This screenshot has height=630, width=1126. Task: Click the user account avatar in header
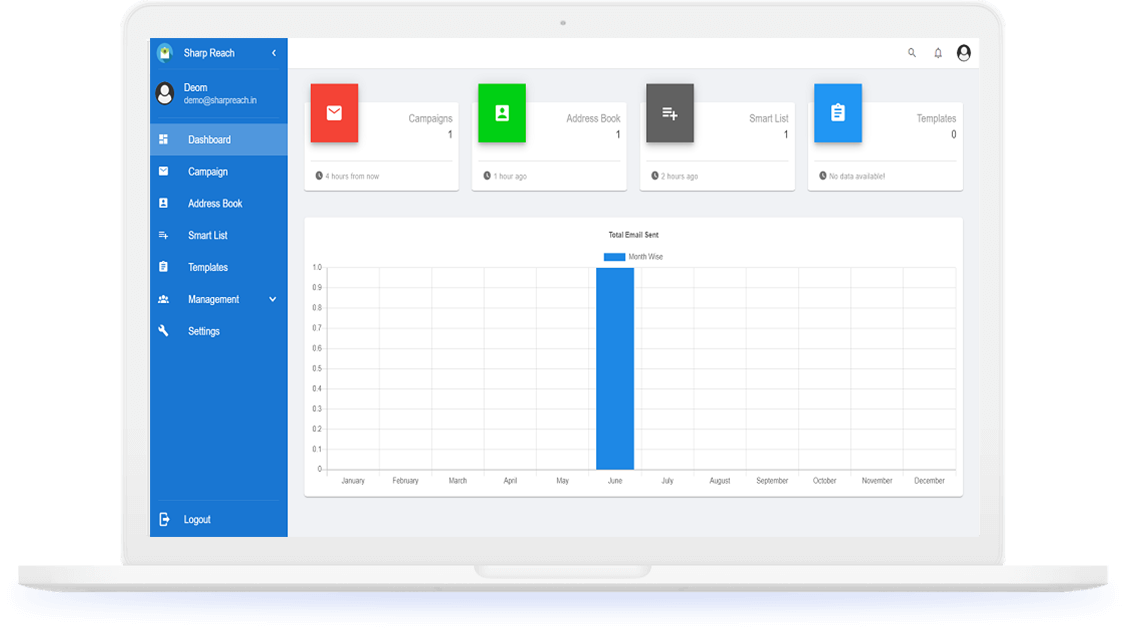pos(963,53)
